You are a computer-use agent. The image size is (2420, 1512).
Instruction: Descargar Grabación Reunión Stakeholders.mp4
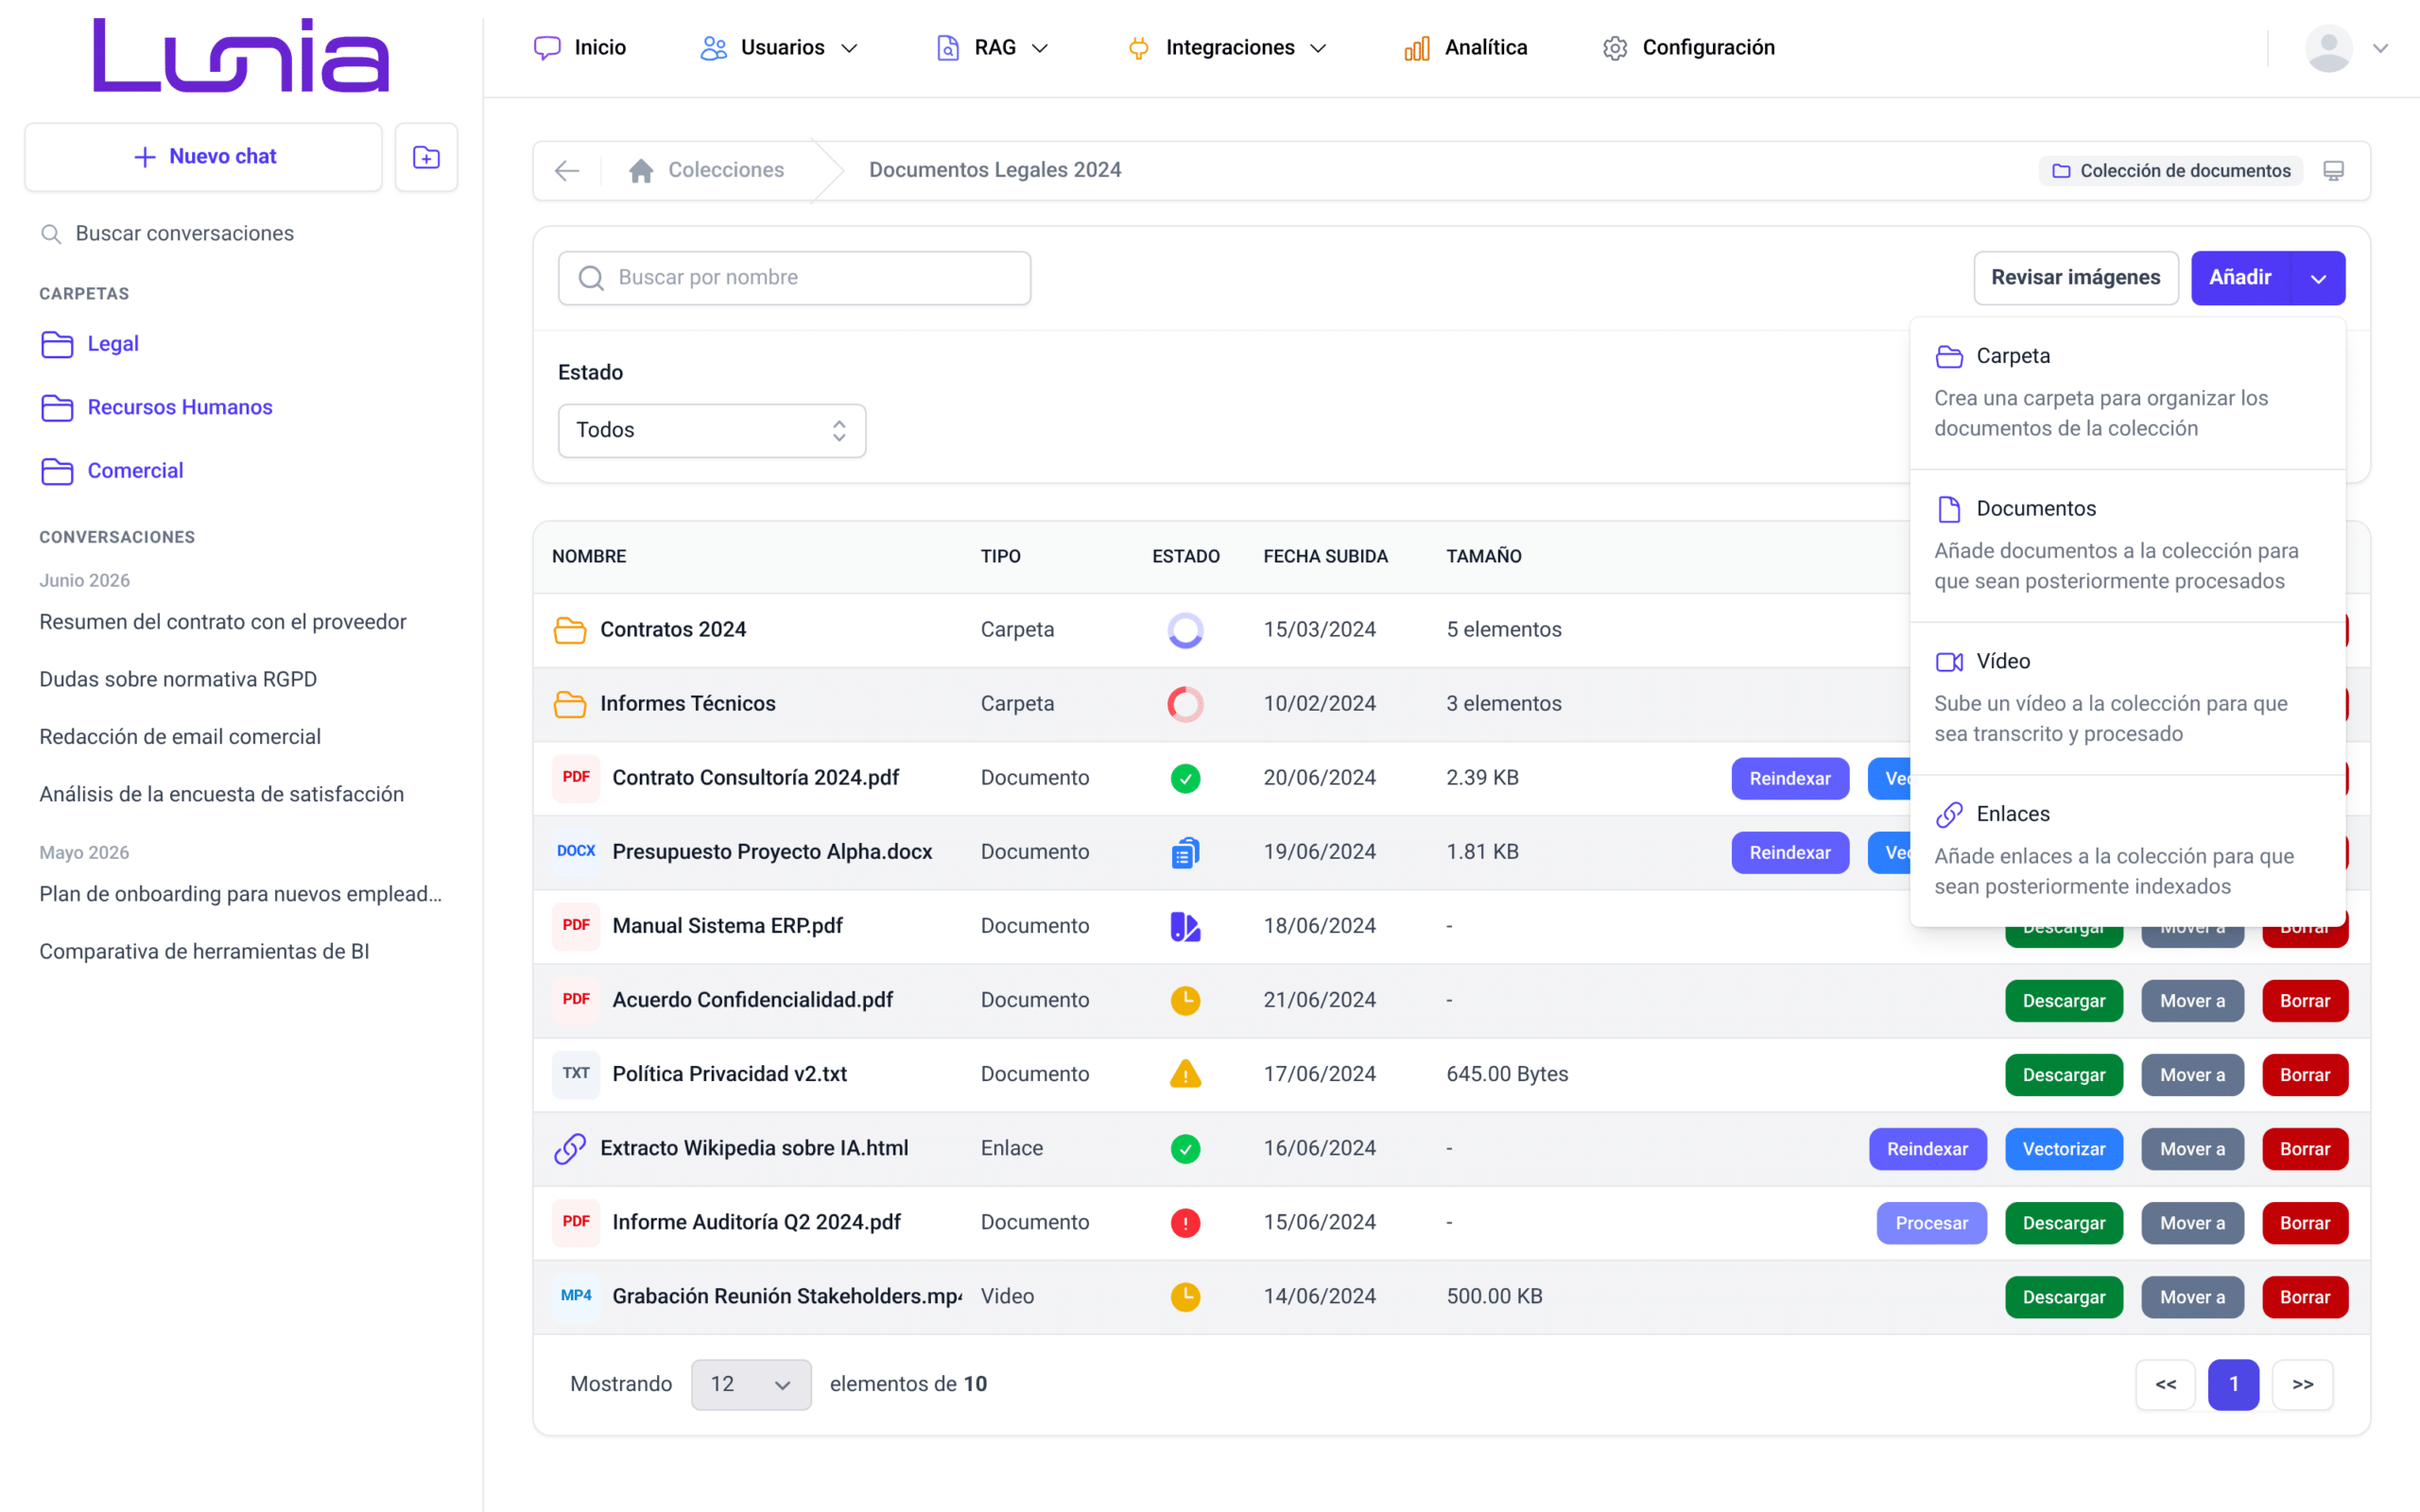click(x=2064, y=1297)
